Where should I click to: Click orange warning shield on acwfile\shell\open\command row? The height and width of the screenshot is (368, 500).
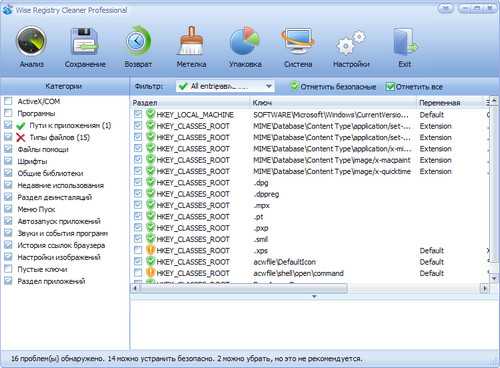[150, 273]
